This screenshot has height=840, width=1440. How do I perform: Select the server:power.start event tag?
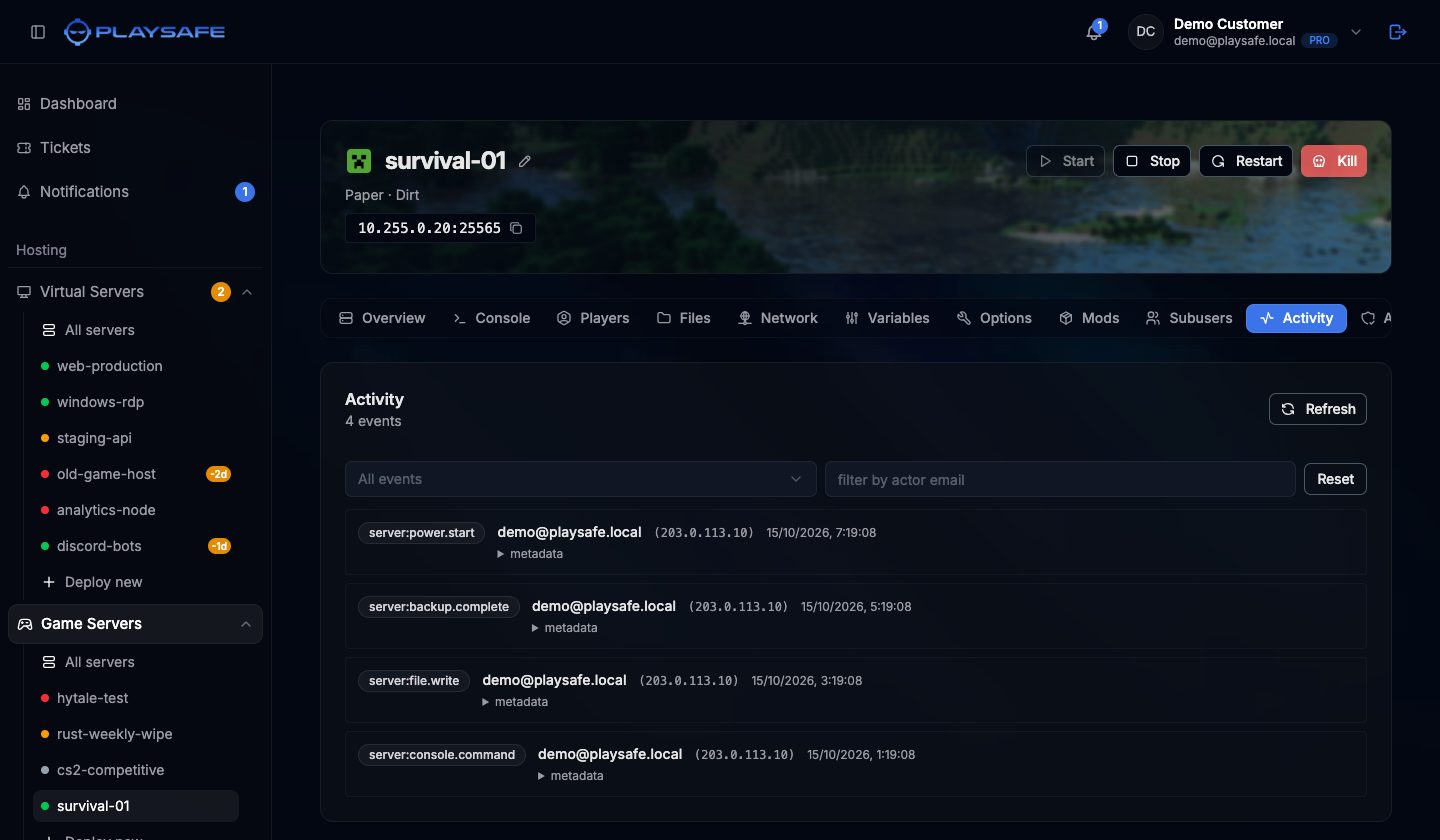coord(422,533)
